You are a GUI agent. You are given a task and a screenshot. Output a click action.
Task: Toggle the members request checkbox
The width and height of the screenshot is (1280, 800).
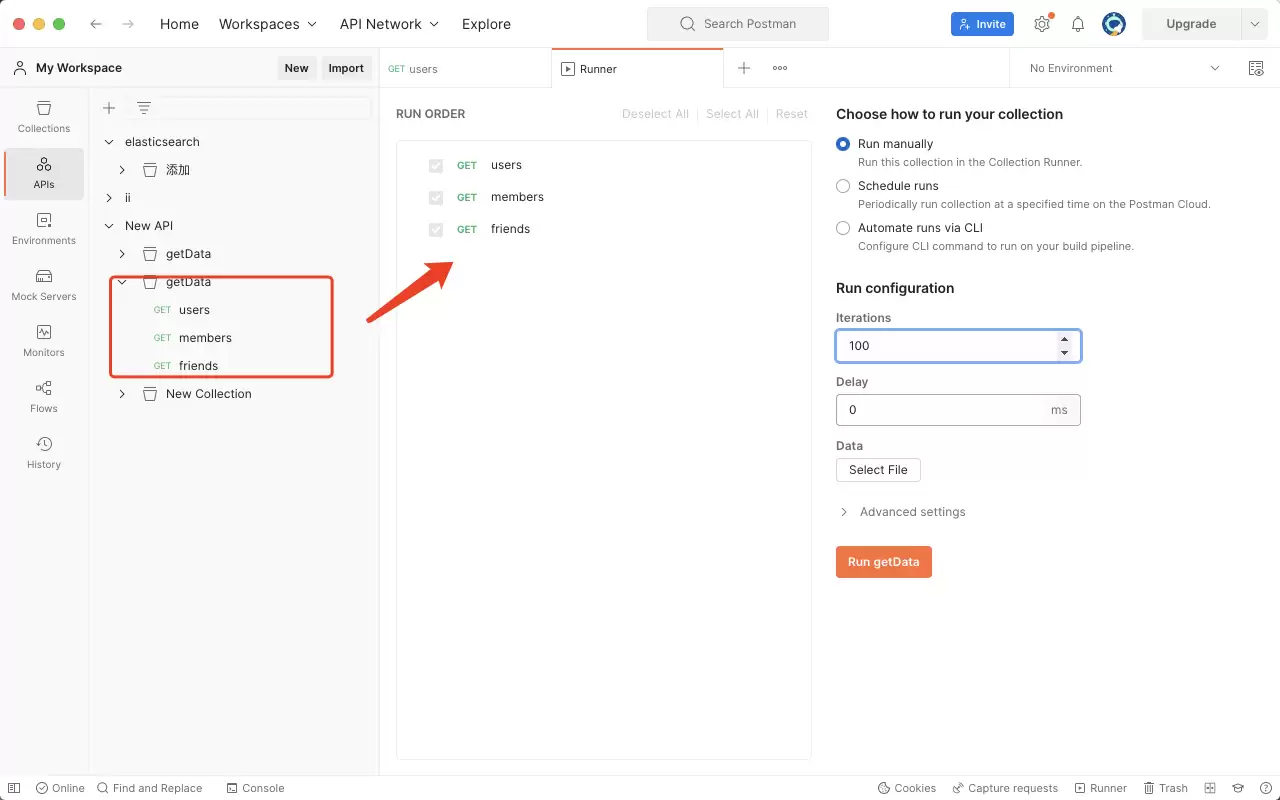436,197
